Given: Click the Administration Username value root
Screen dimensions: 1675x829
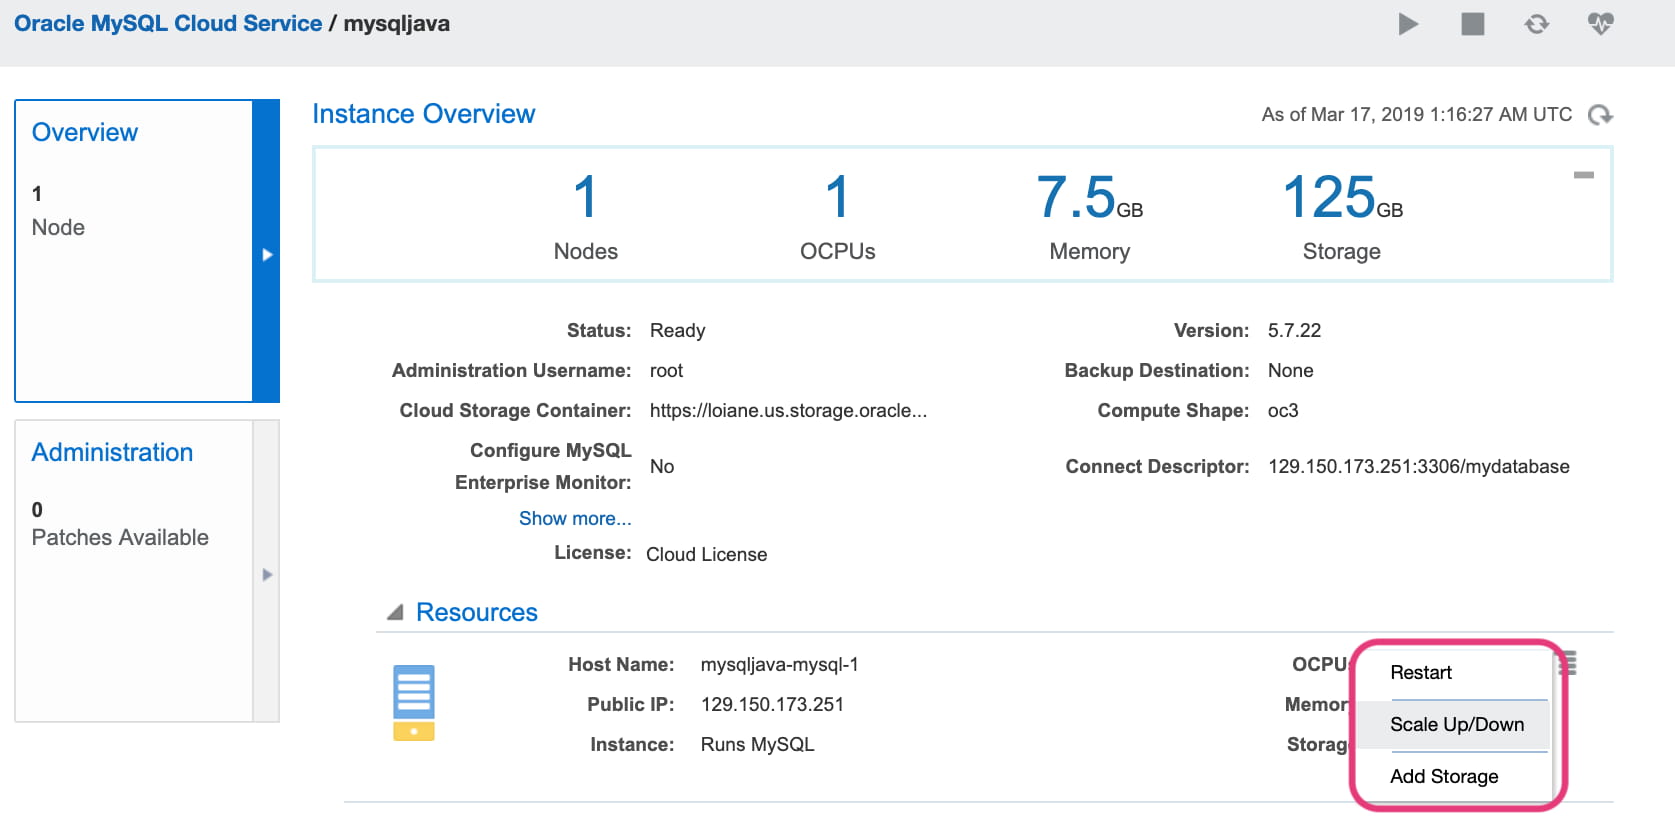Looking at the screenshot, I should (x=666, y=371).
